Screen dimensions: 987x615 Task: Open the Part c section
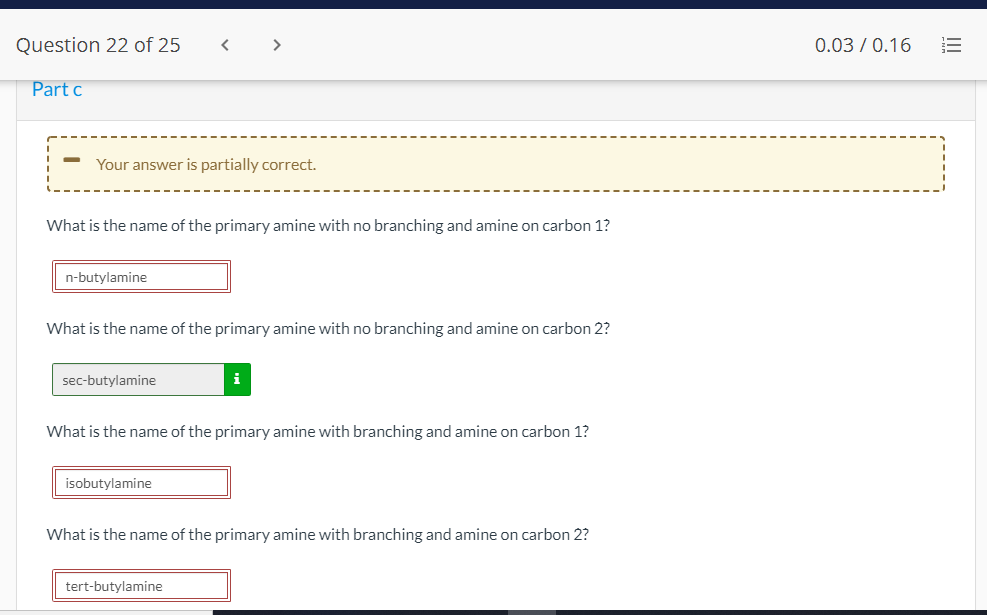[57, 89]
